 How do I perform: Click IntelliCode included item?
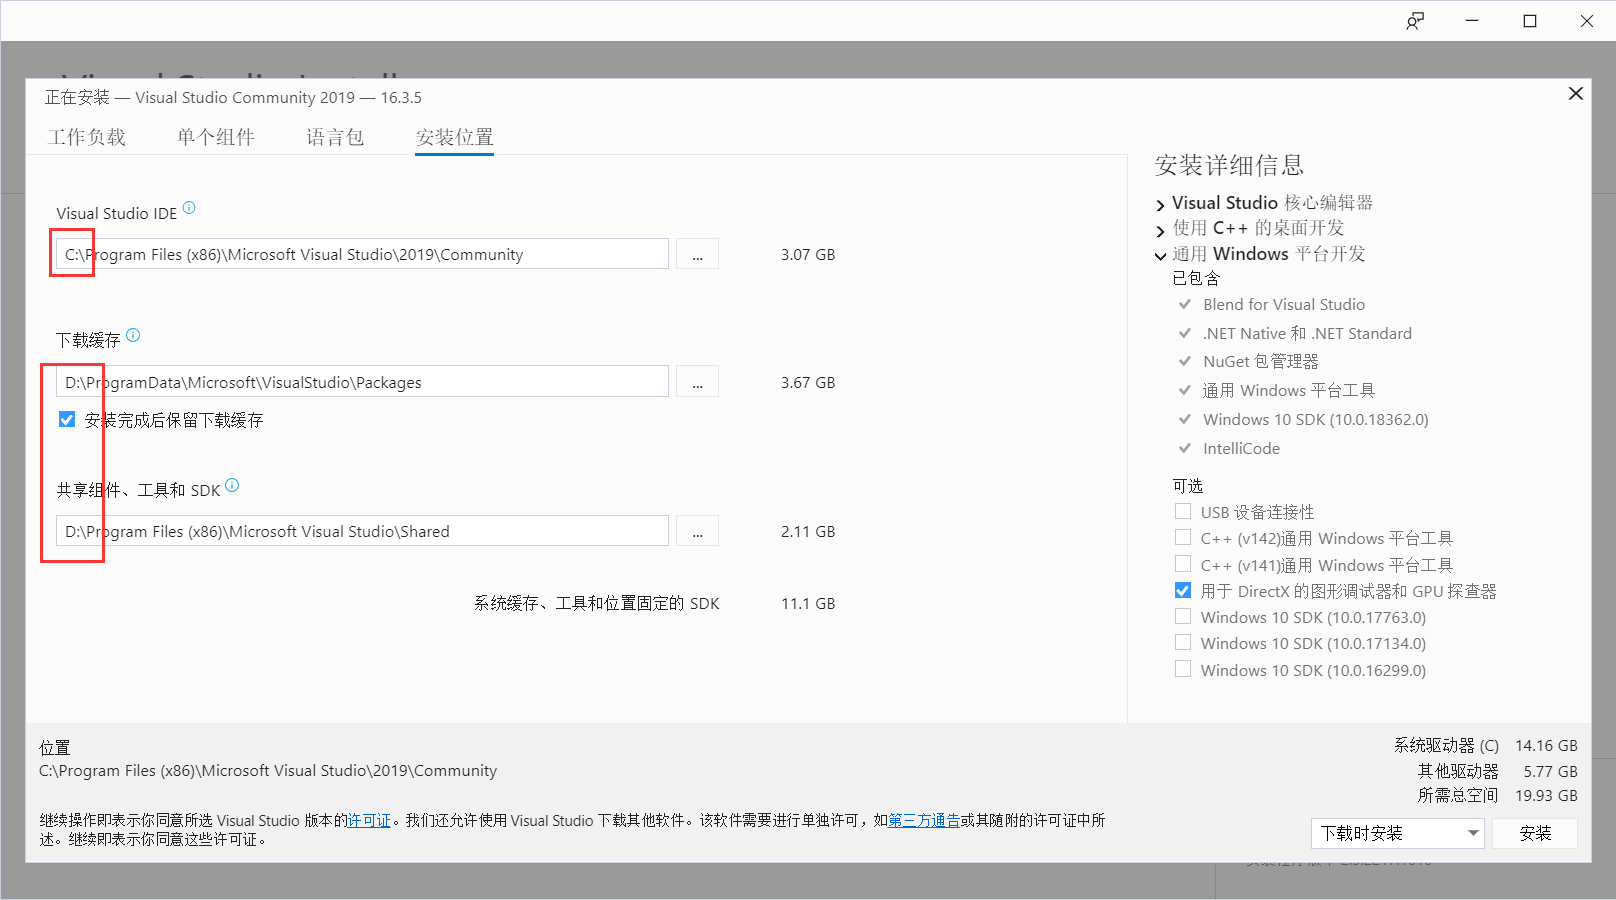[1241, 448]
